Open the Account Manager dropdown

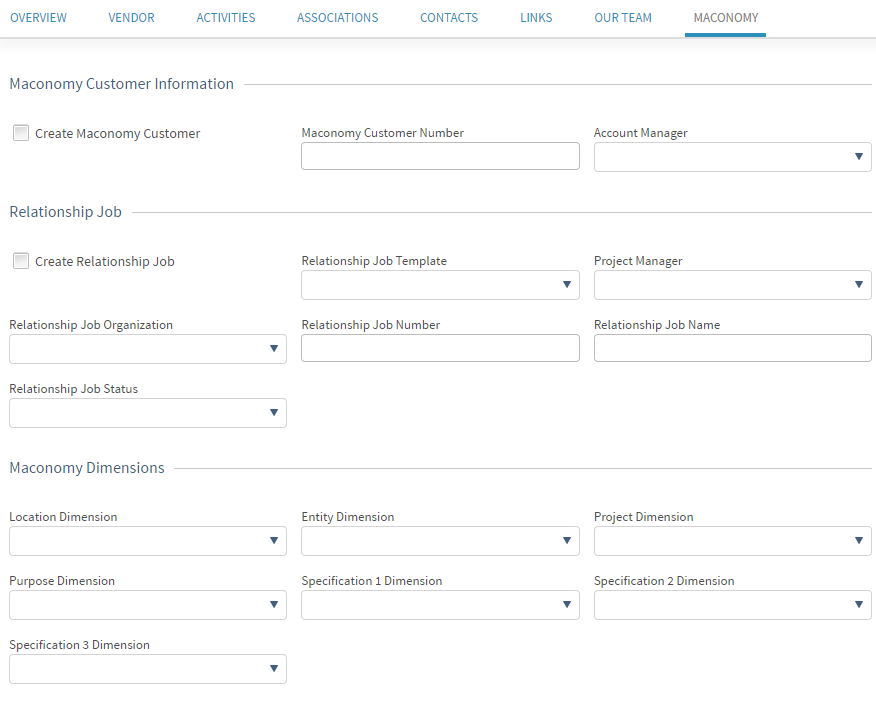pyautogui.click(x=732, y=157)
